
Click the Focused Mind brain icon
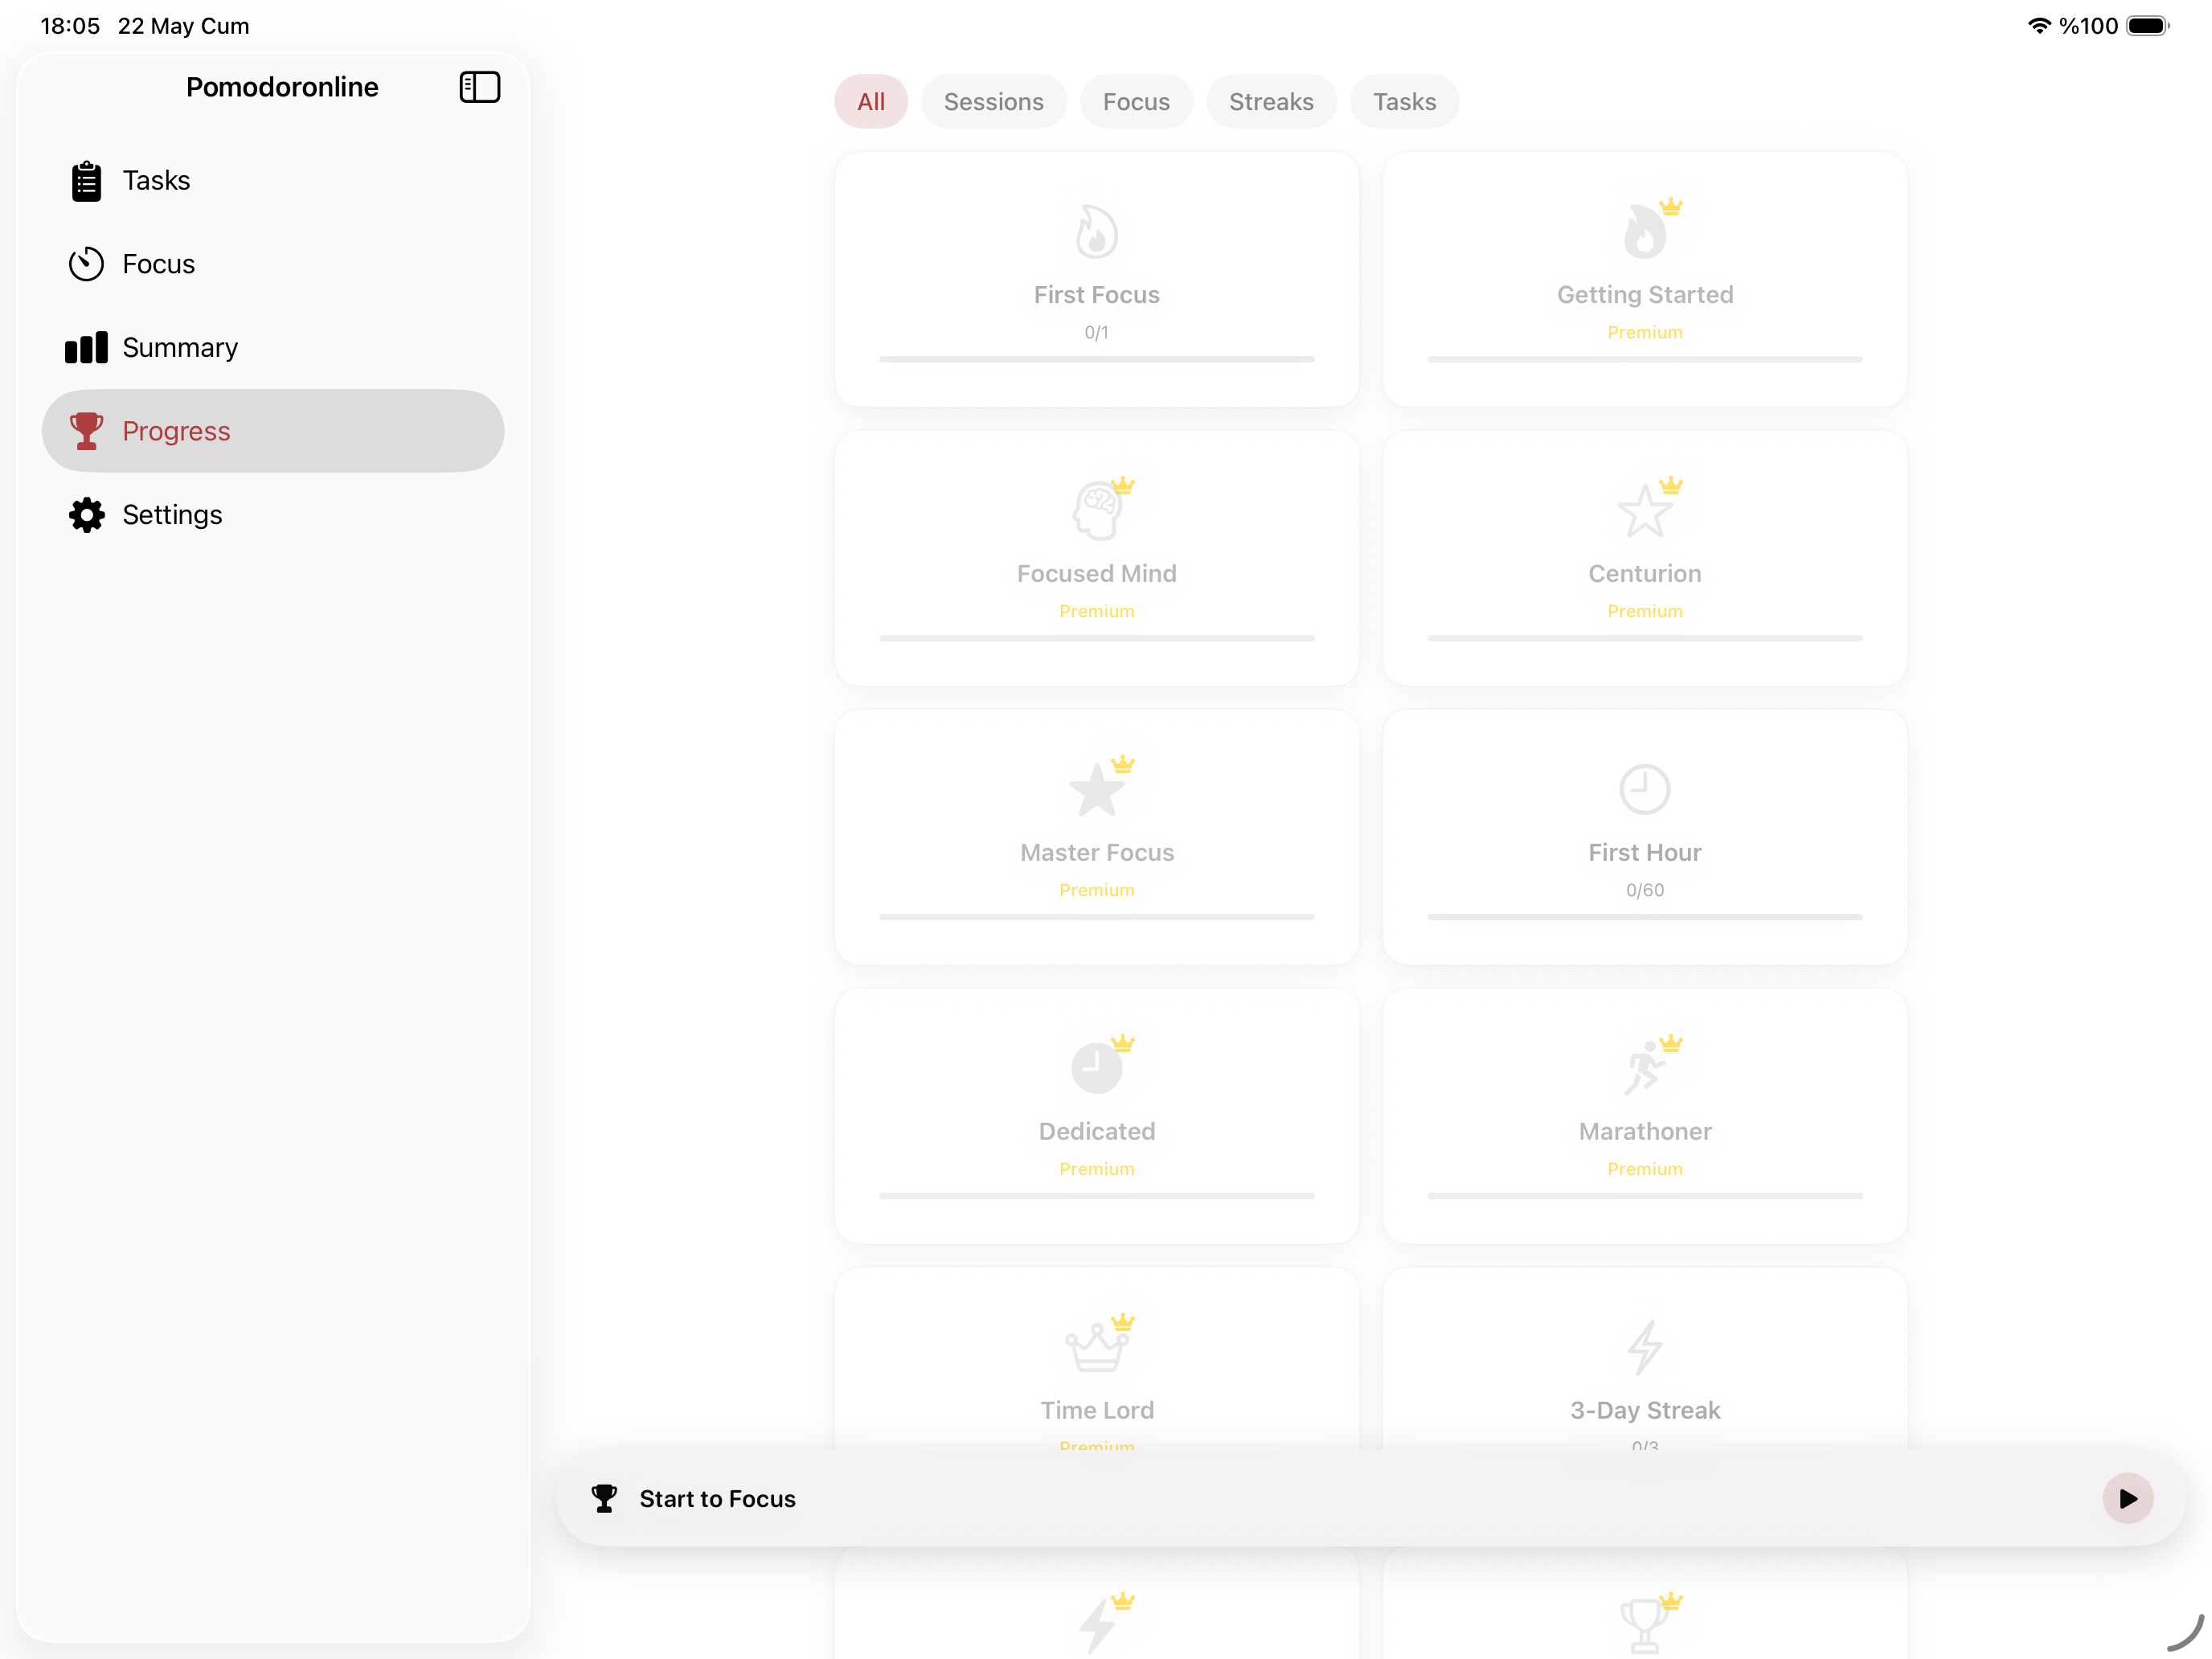[x=1096, y=510]
